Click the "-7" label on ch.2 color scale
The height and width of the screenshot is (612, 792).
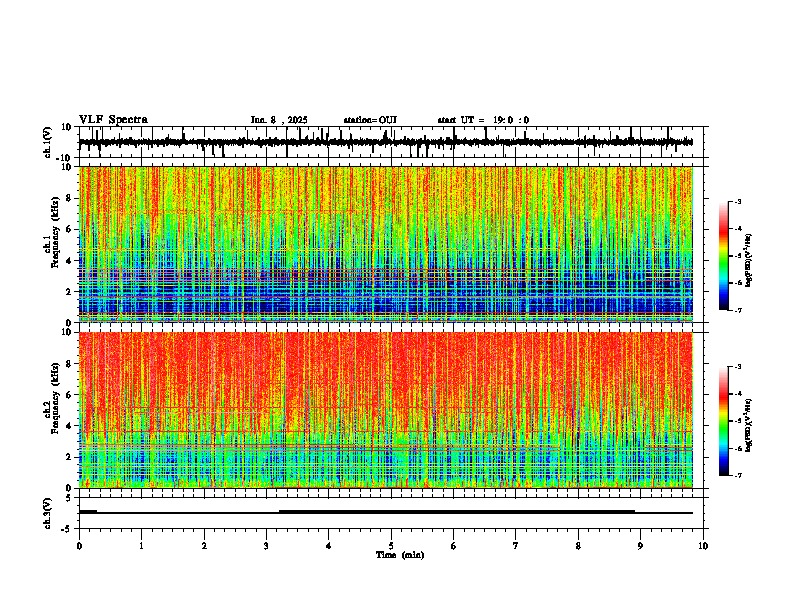point(737,475)
